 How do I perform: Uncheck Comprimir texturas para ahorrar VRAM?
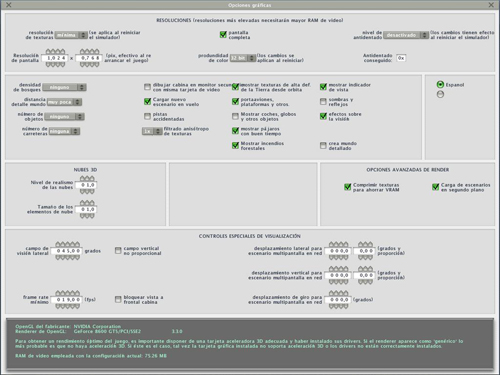coord(348,187)
